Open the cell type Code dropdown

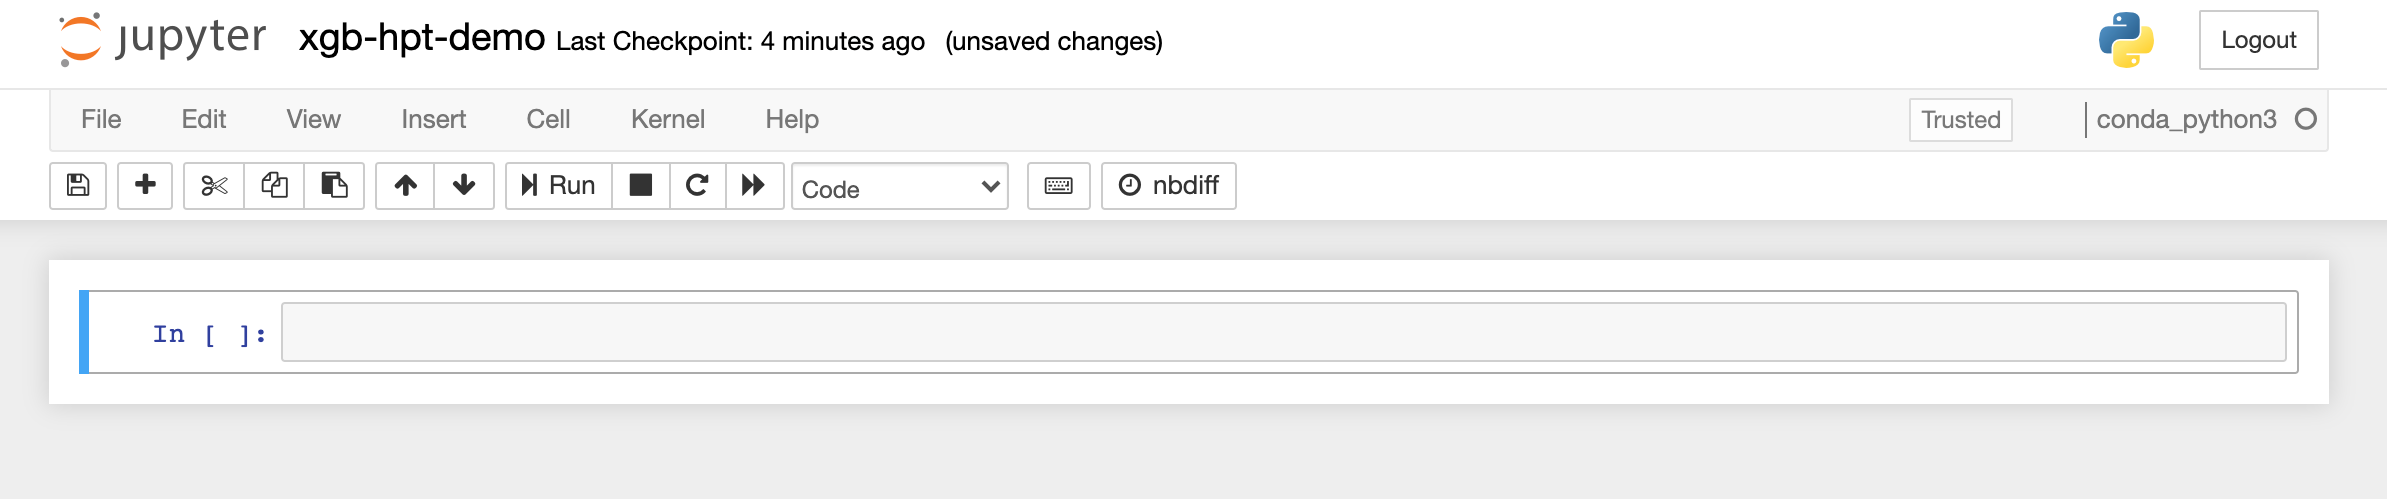pyautogui.click(x=900, y=187)
